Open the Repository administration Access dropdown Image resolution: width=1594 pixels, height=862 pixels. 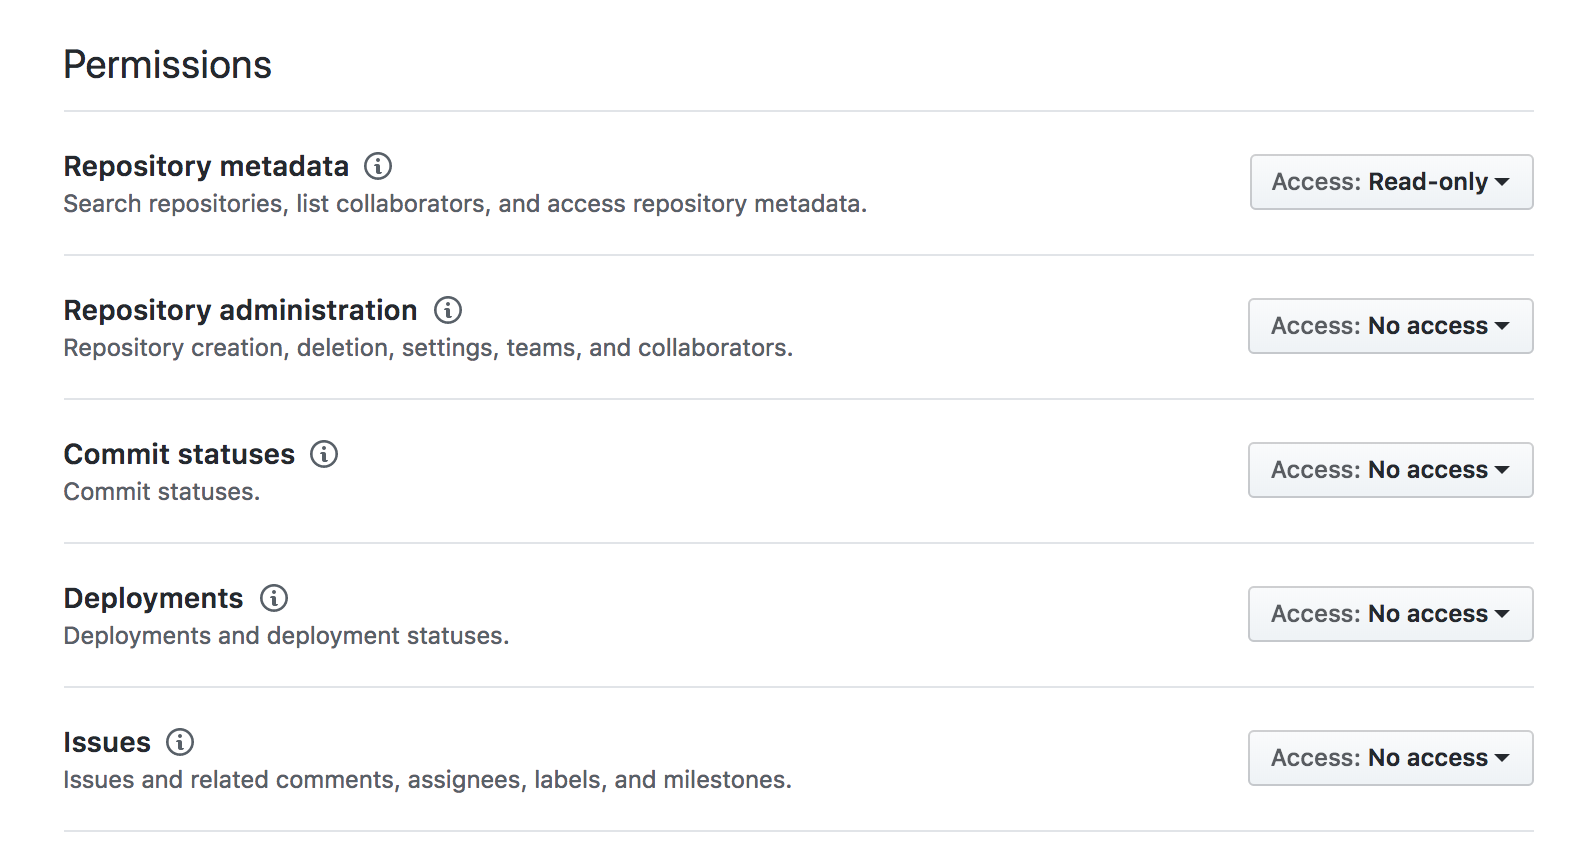[x=1390, y=326]
